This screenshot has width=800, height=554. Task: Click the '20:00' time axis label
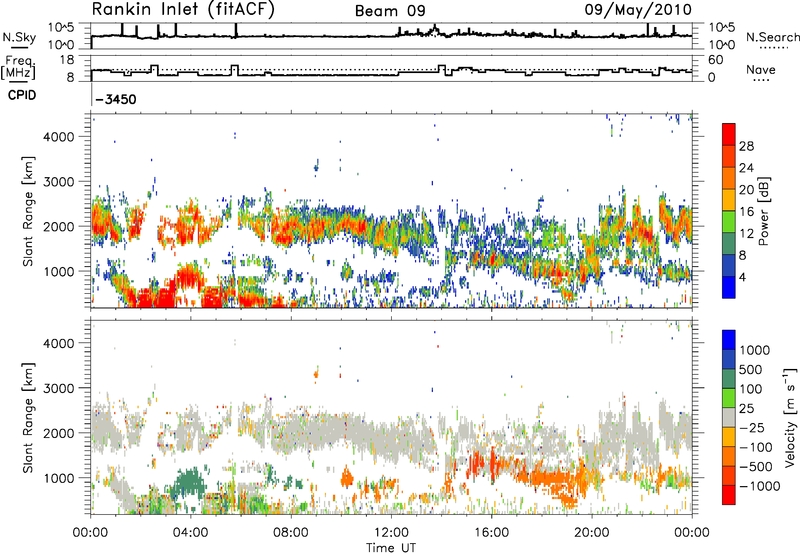(592, 533)
